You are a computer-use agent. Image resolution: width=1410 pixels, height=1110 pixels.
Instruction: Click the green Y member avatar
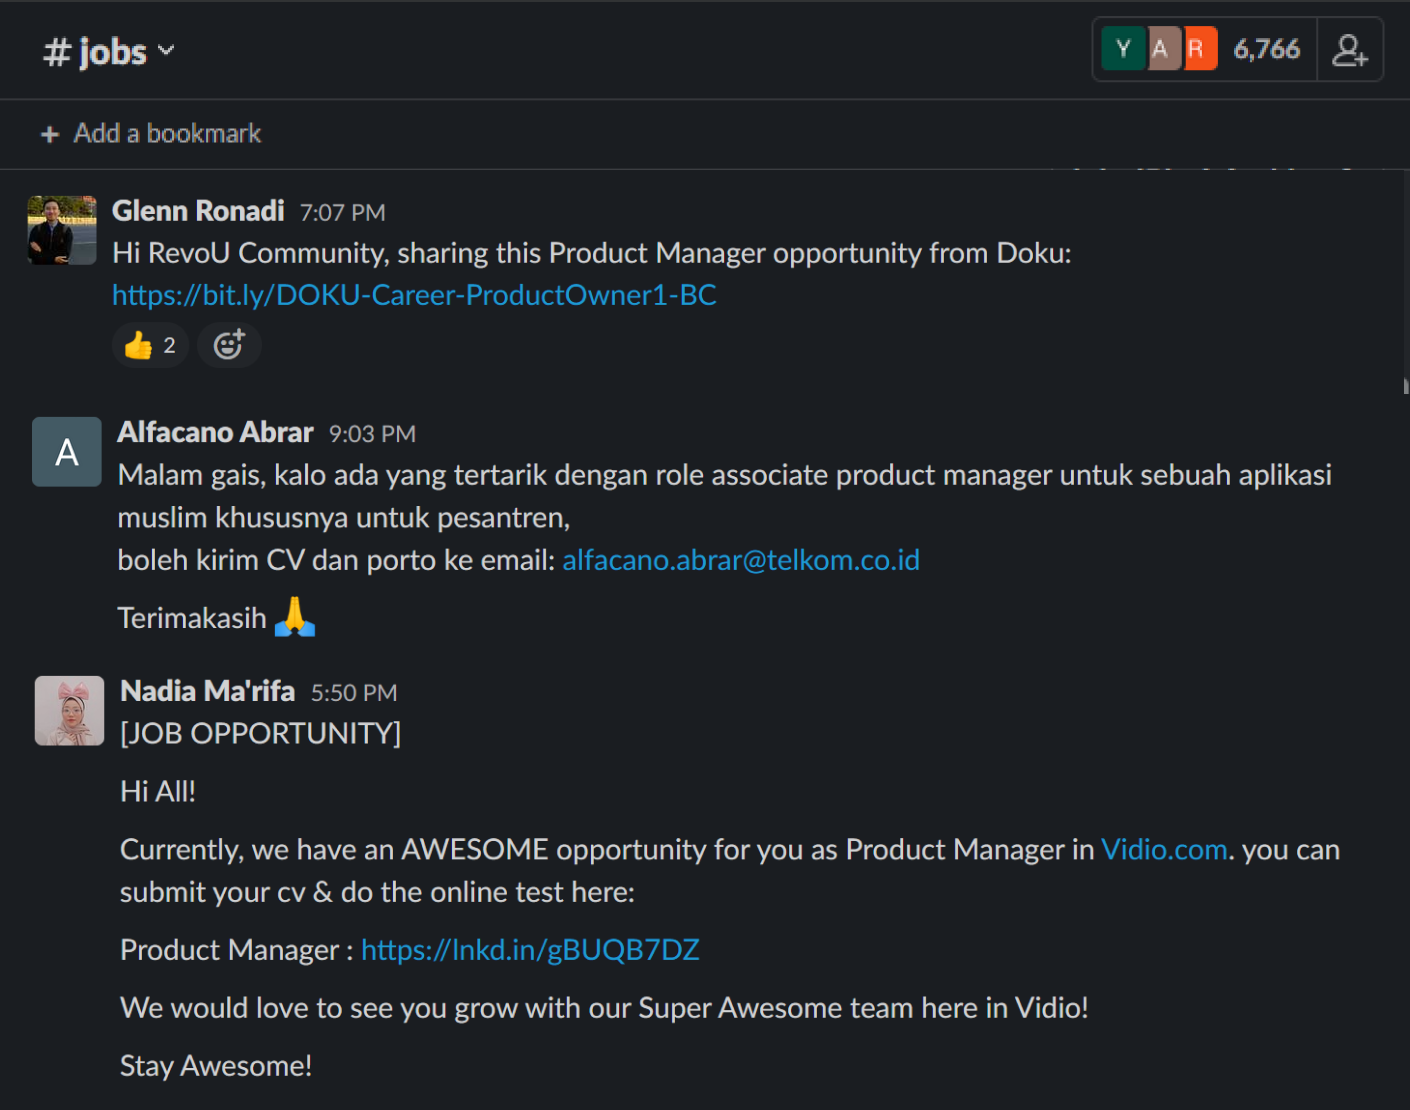(x=1122, y=49)
